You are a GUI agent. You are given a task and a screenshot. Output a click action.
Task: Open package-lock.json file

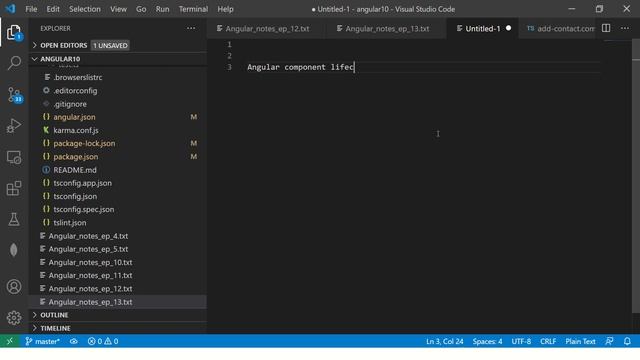point(84,143)
